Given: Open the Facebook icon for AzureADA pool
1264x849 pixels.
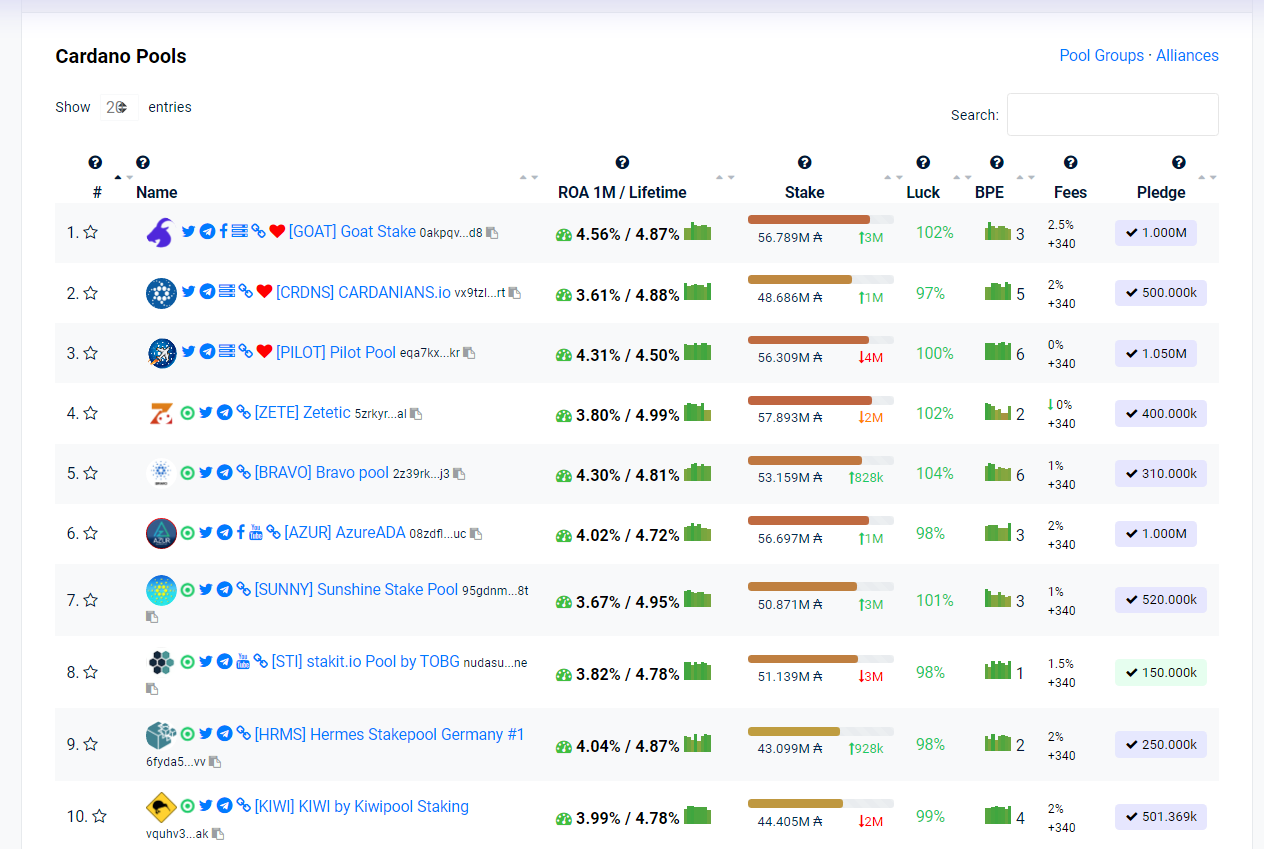Looking at the screenshot, I should 240,533.
